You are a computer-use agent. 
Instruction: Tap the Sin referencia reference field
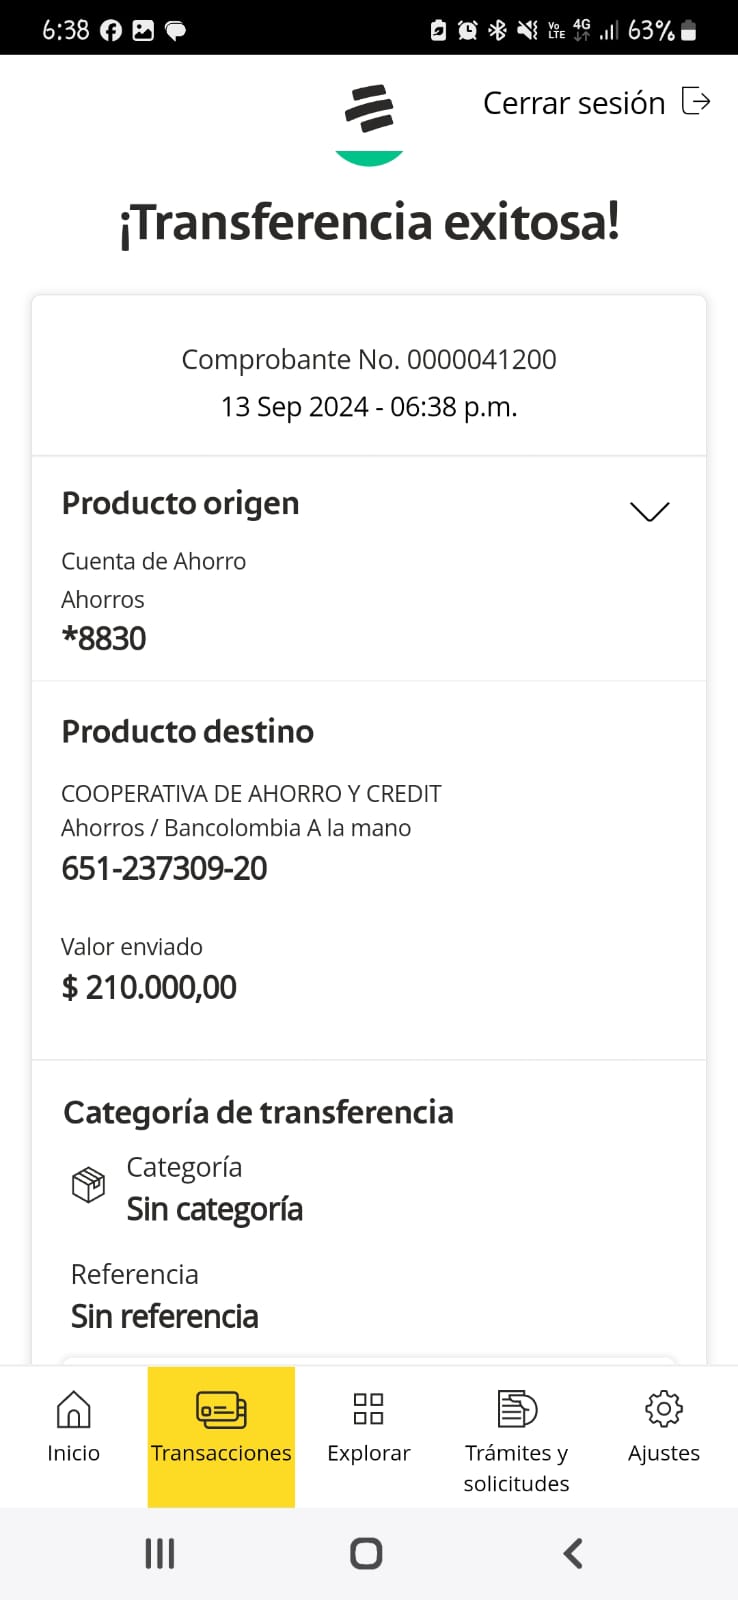[165, 1316]
